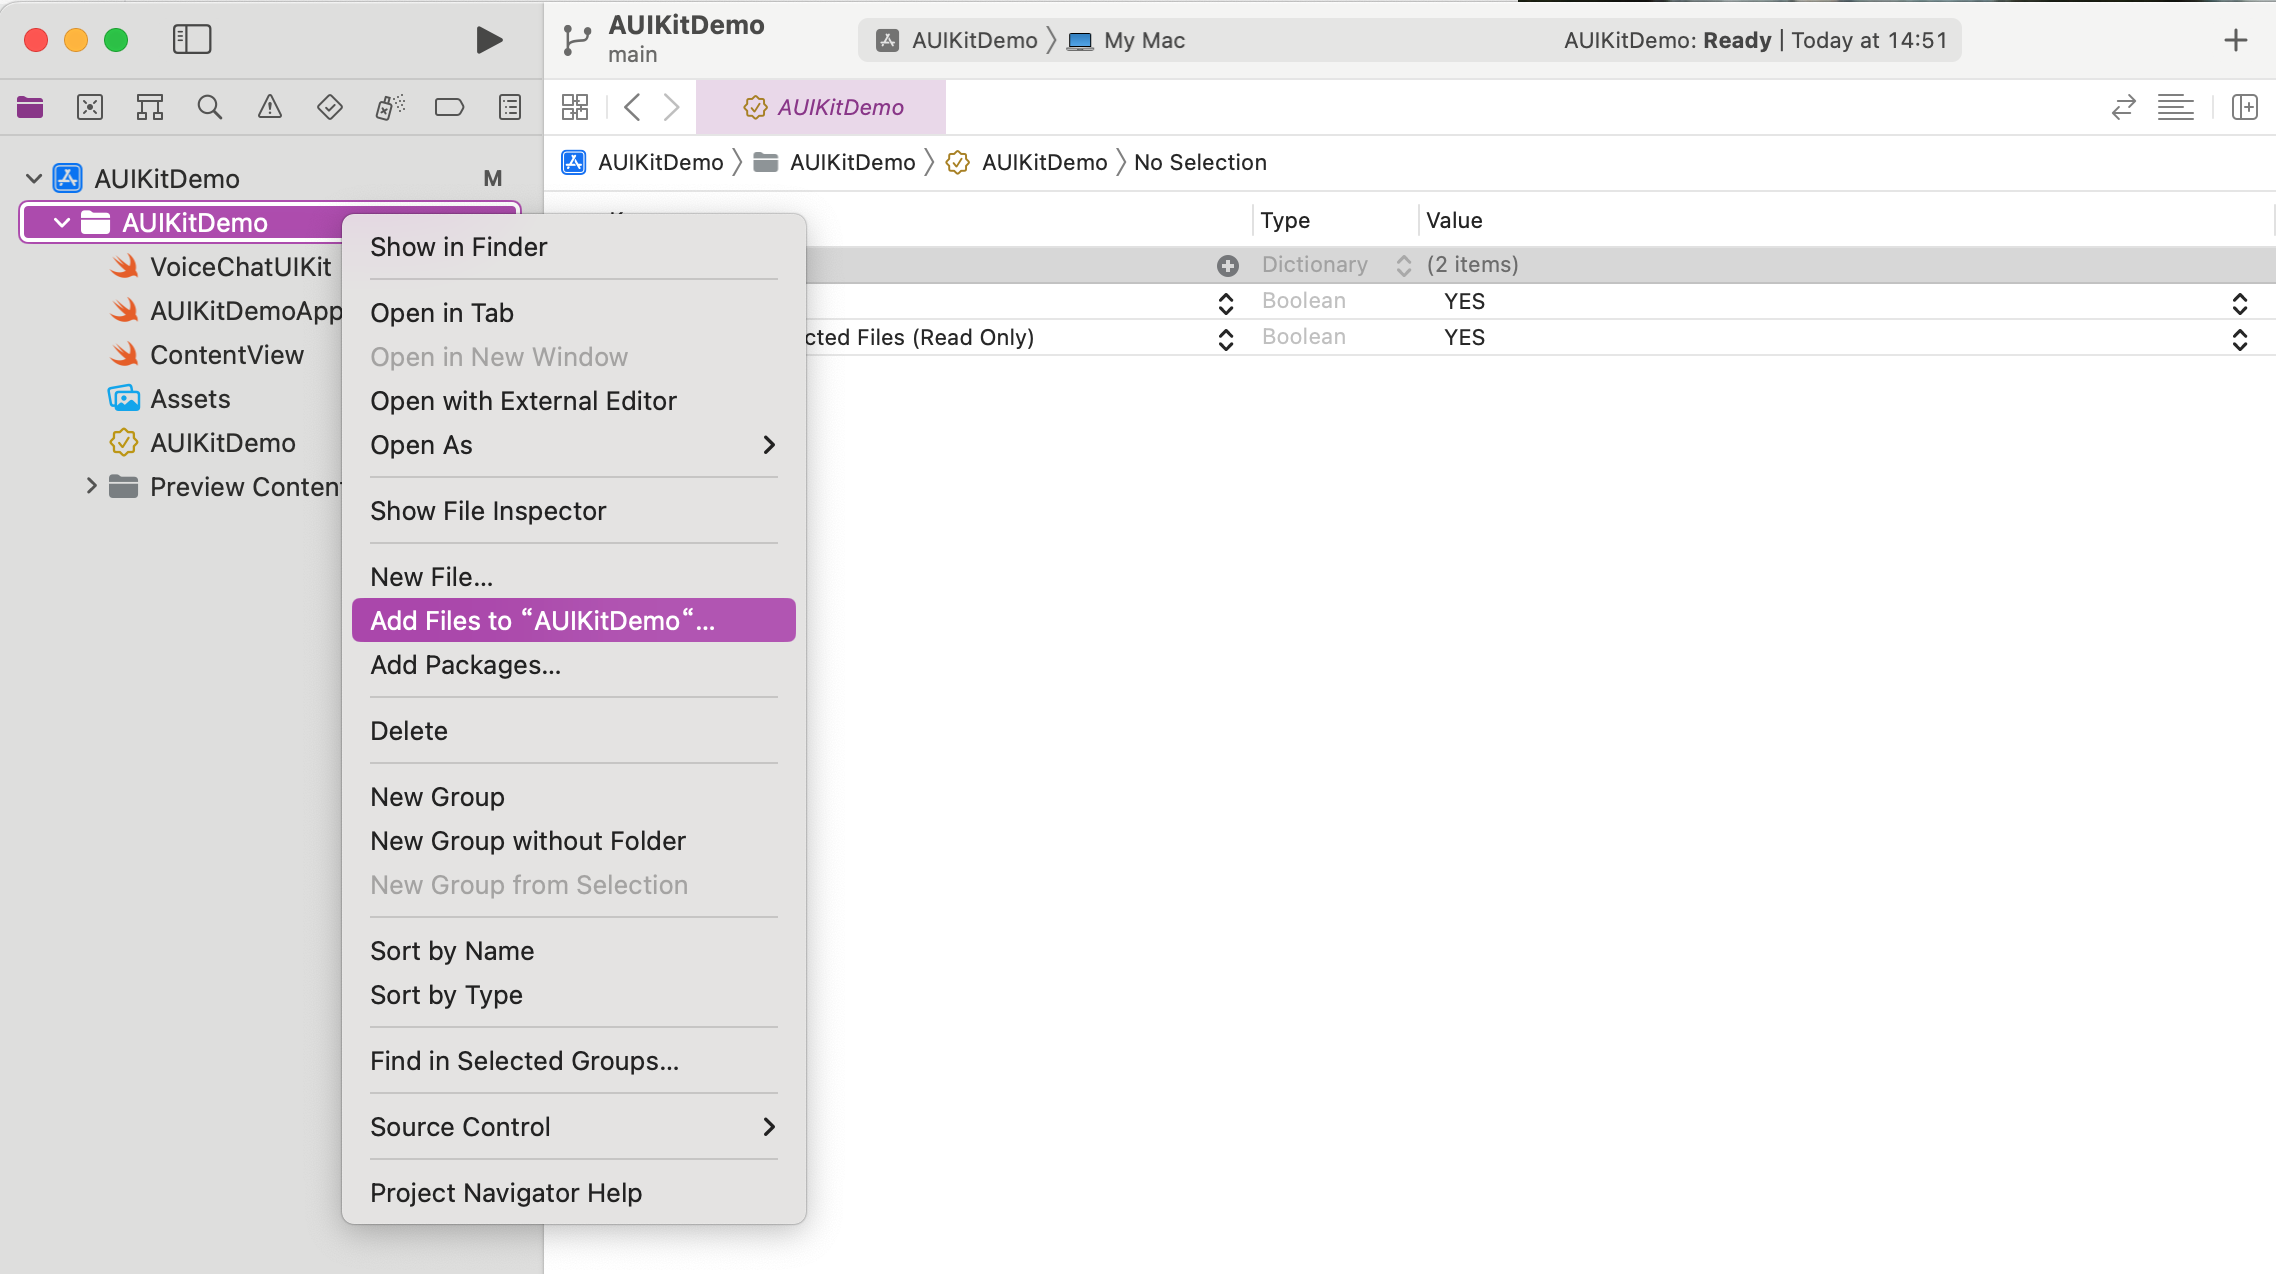Image resolution: width=2276 pixels, height=1274 pixels.
Task: Open the related items grid menu
Action: coord(575,107)
